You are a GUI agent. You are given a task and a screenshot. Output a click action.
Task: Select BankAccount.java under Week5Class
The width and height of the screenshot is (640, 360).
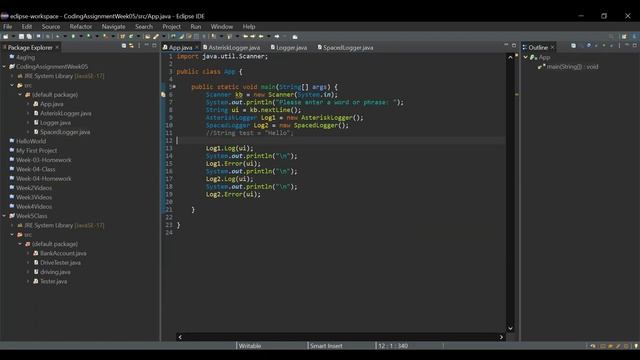pyautogui.click(x=63, y=253)
